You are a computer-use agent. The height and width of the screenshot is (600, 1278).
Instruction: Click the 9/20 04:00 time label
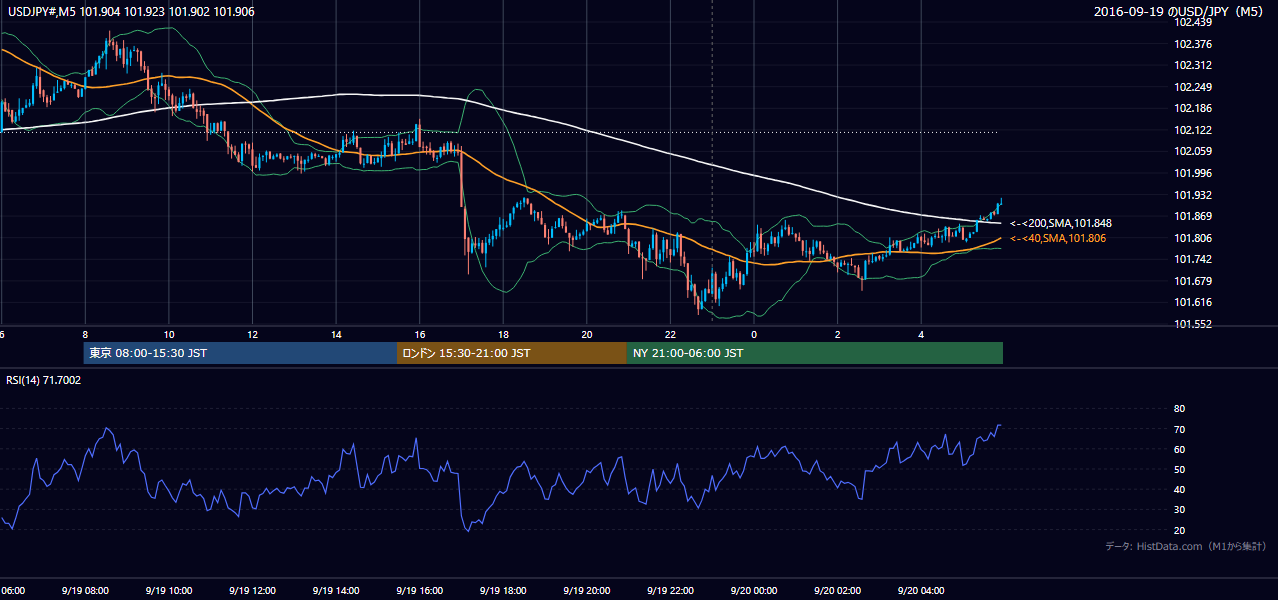[921, 591]
